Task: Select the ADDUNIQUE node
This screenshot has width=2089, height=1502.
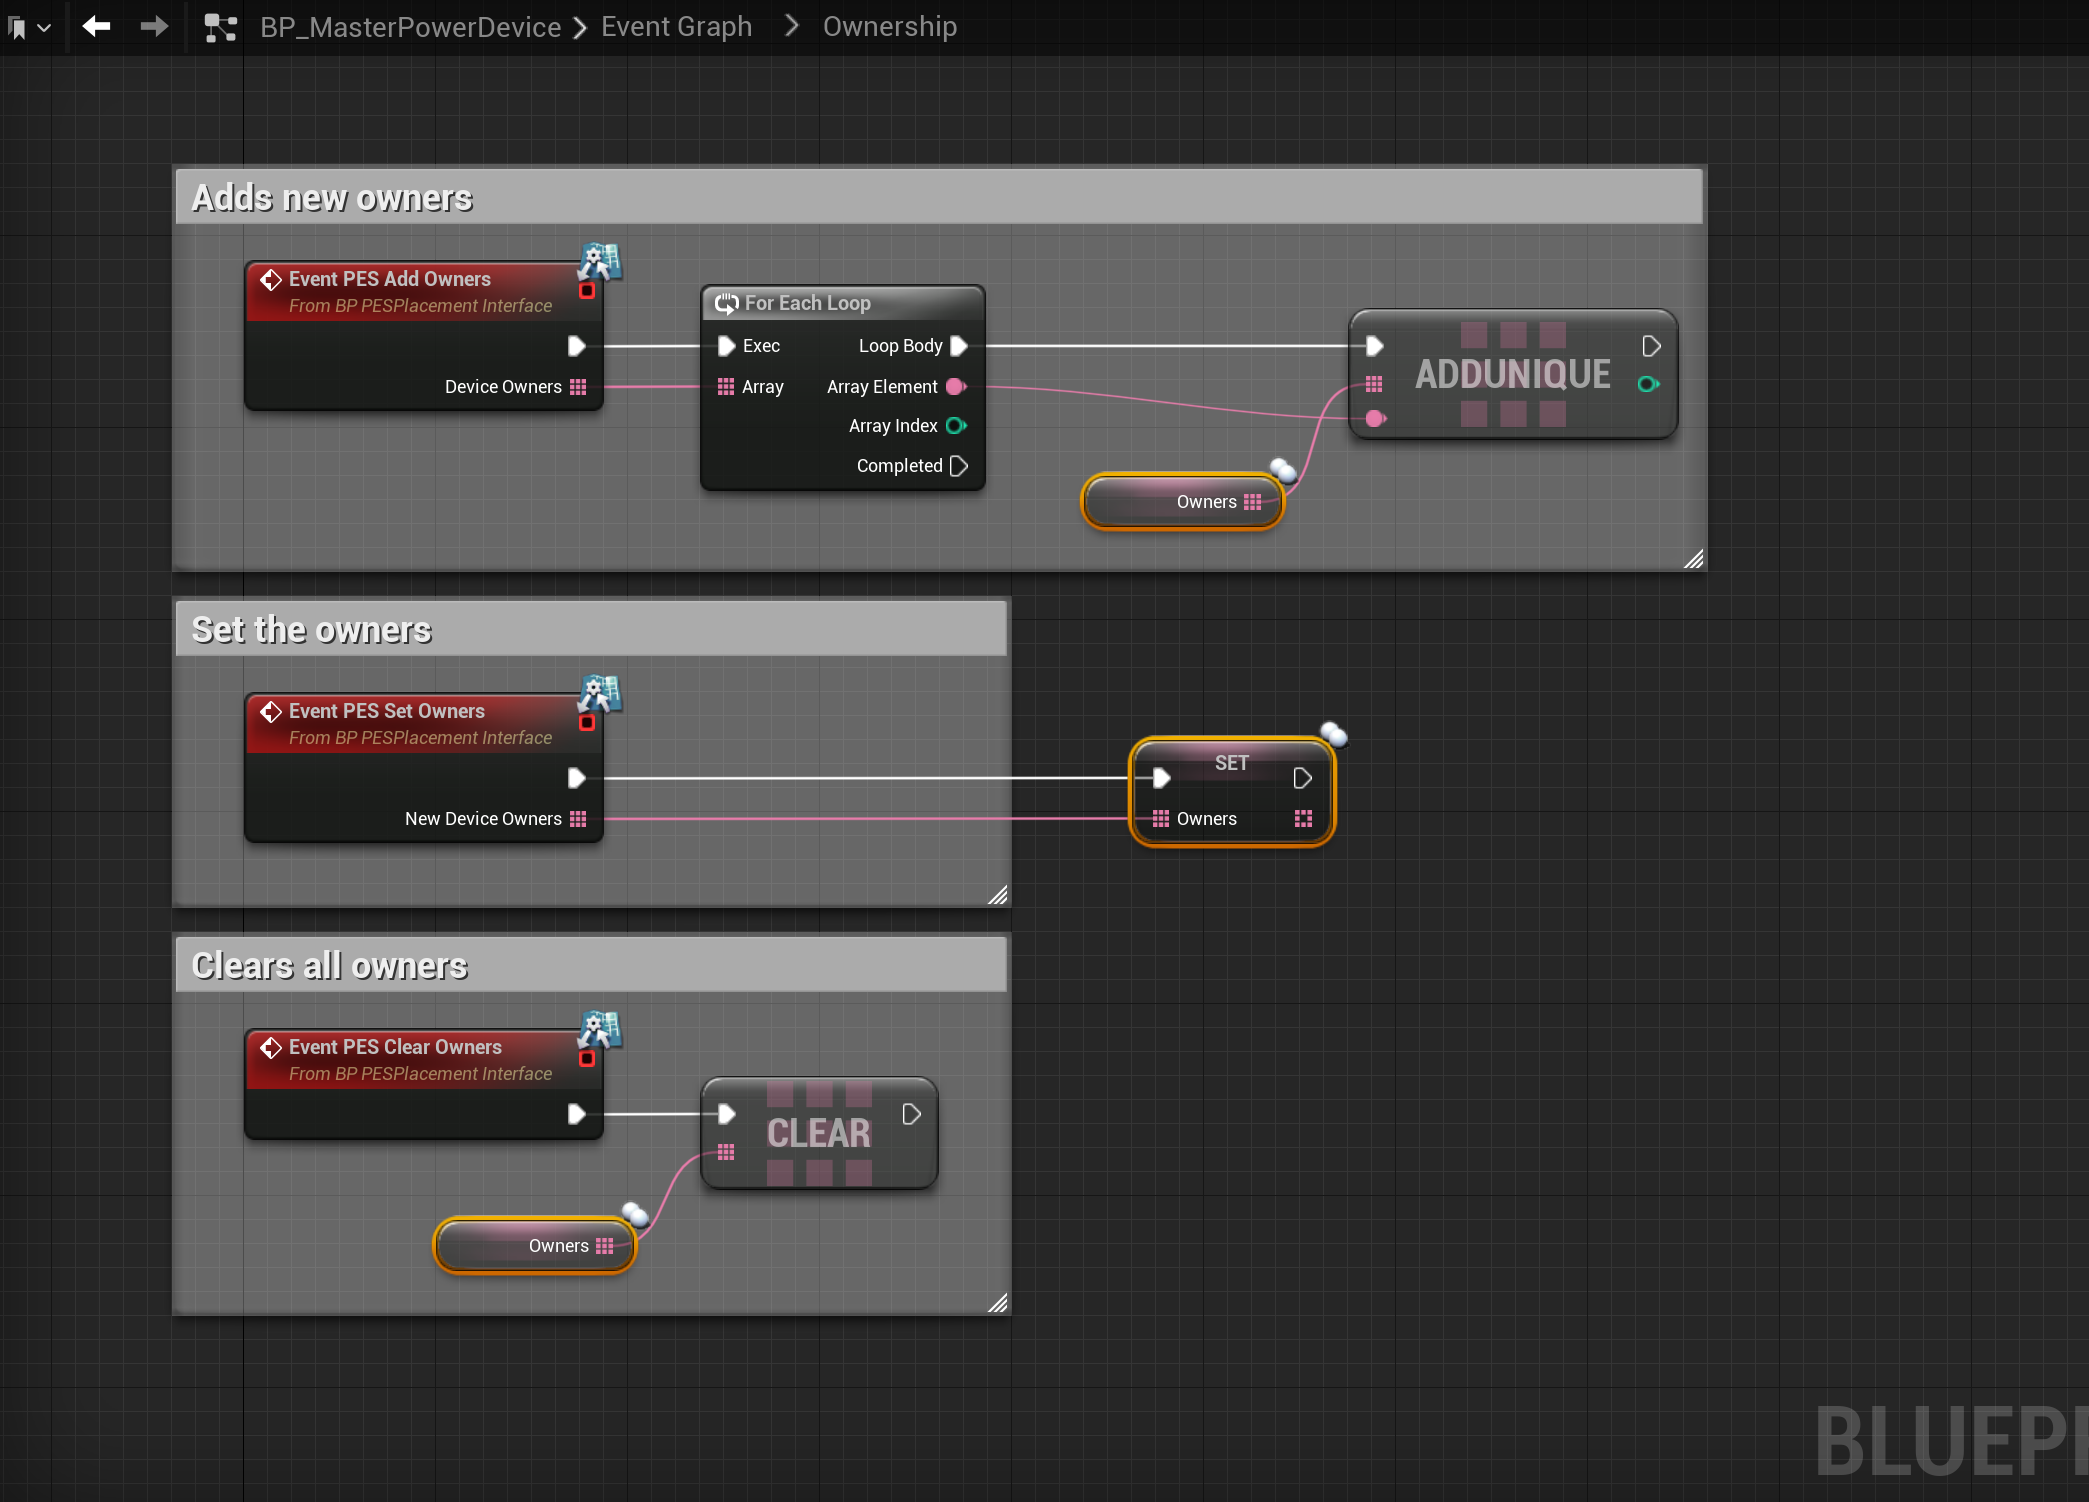Action: pyautogui.click(x=1512, y=374)
